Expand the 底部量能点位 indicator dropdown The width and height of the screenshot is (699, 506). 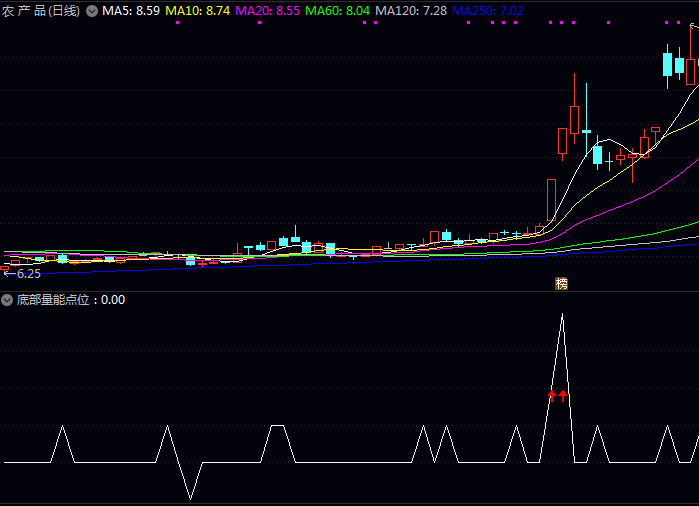(8, 299)
